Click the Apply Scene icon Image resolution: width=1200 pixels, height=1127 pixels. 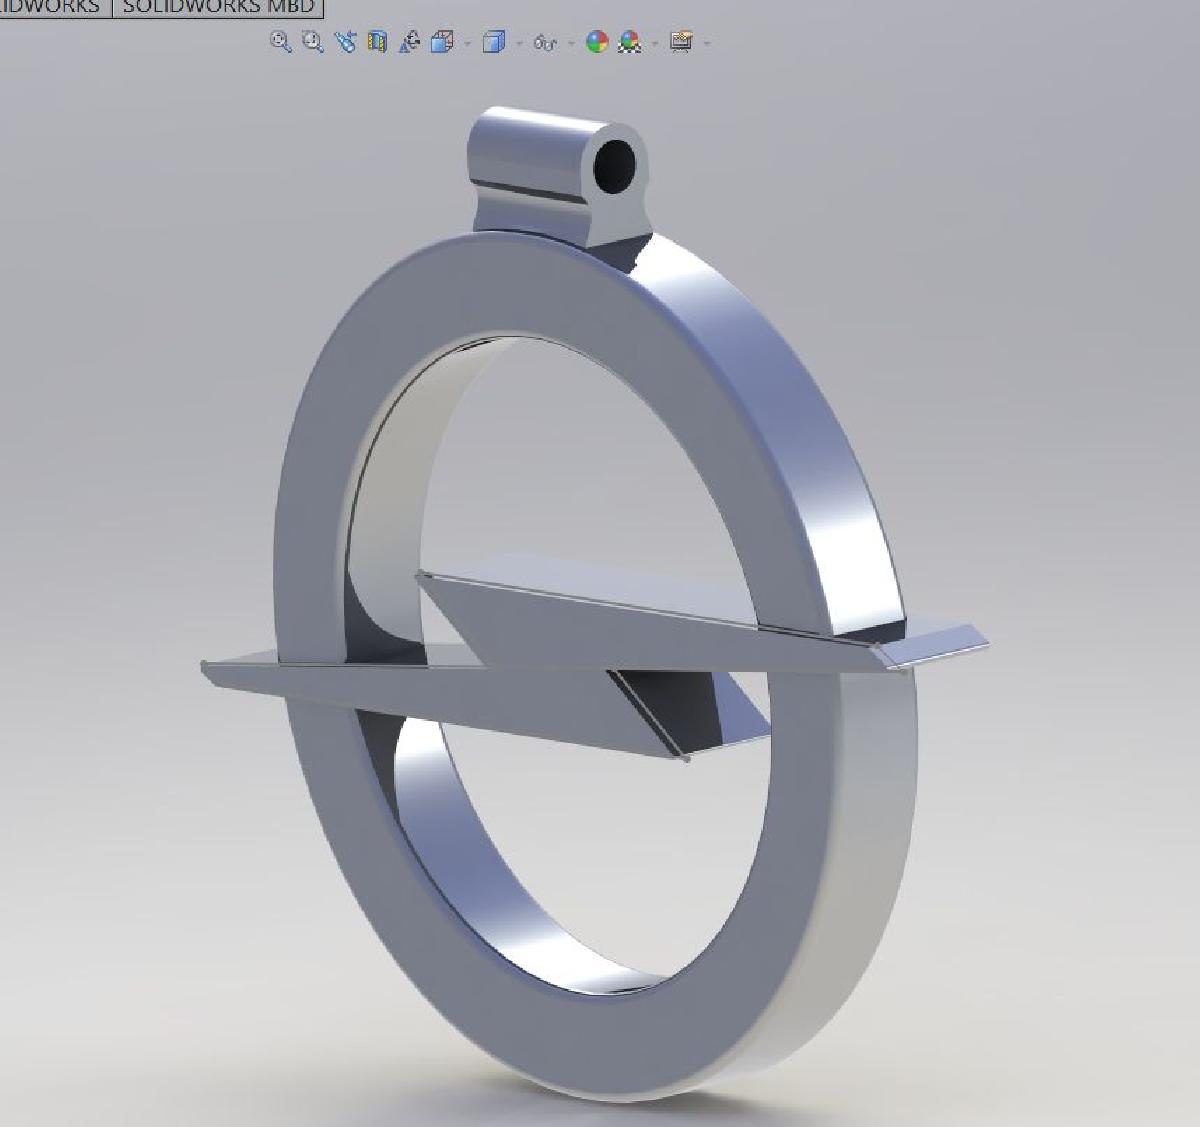click(x=629, y=42)
